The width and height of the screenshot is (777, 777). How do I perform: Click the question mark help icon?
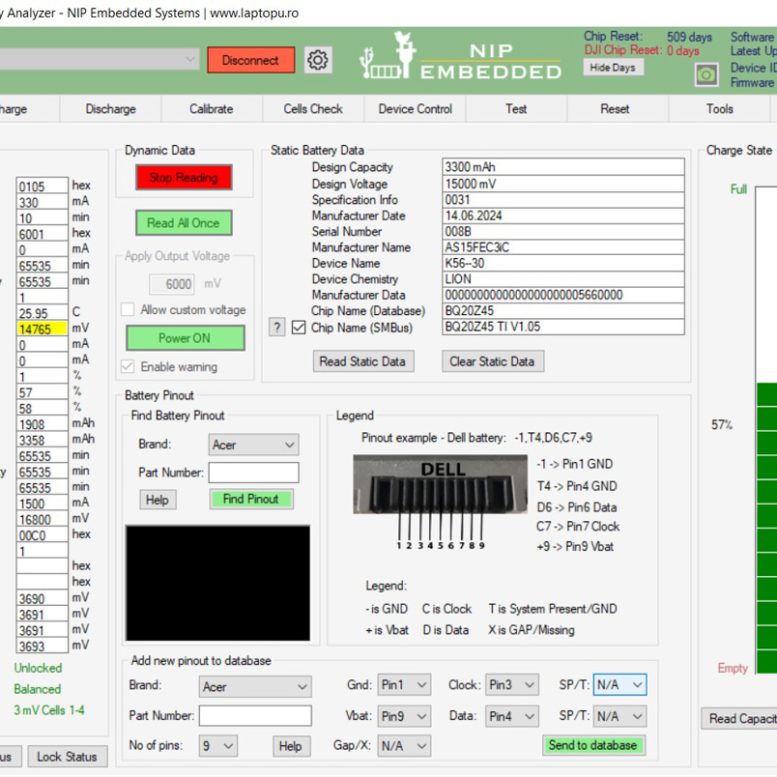(277, 327)
